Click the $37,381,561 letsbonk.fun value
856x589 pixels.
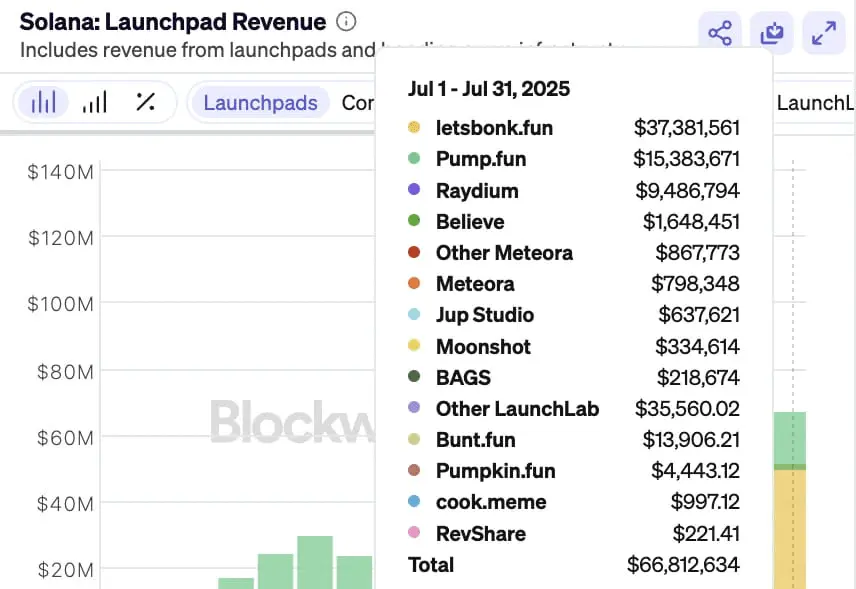click(687, 128)
